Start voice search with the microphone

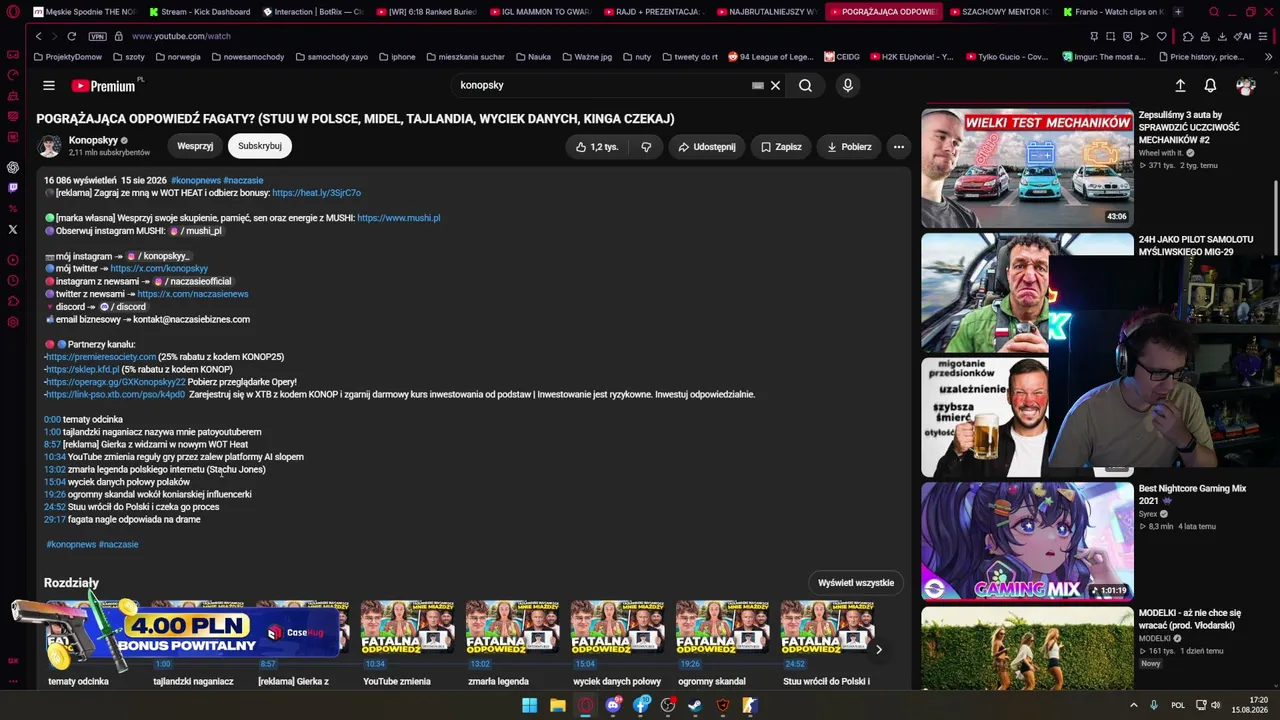pyautogui.click(x=847, y=86)
